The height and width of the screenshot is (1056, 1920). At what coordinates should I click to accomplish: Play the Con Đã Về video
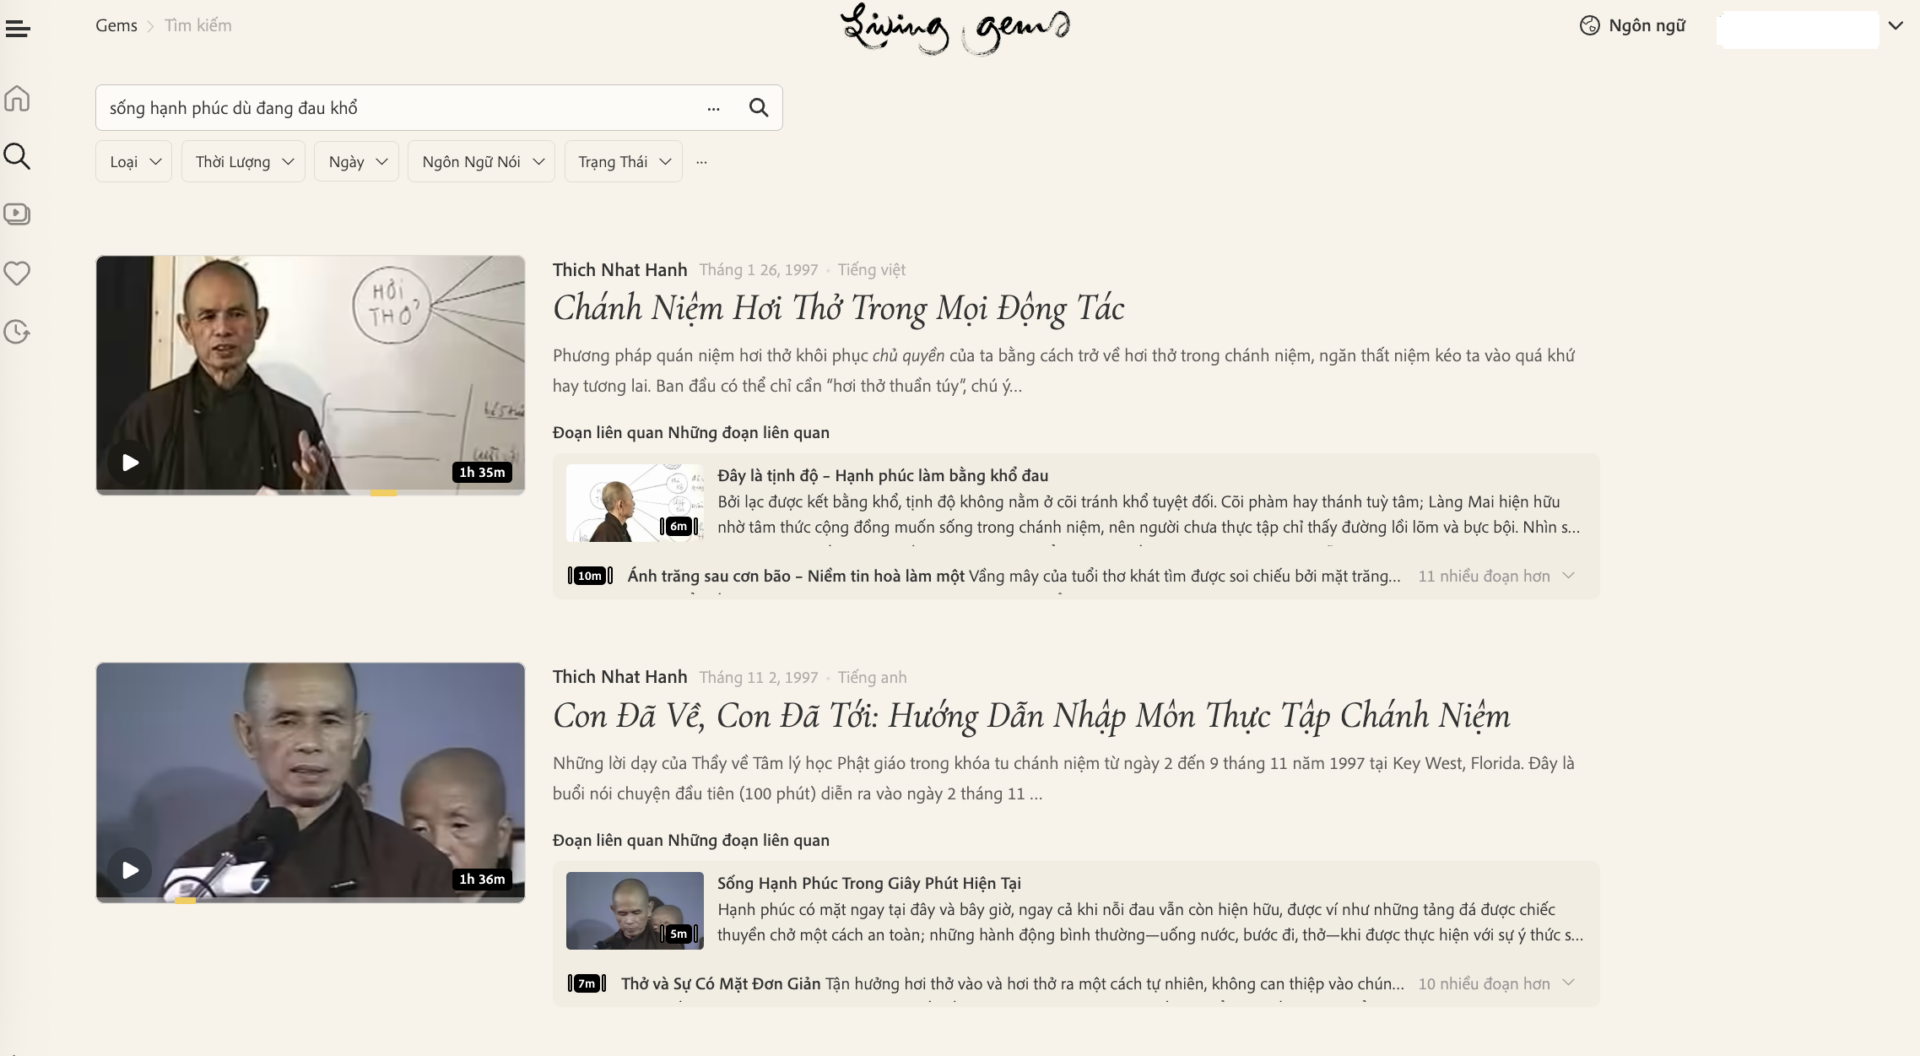pos(130,870)
